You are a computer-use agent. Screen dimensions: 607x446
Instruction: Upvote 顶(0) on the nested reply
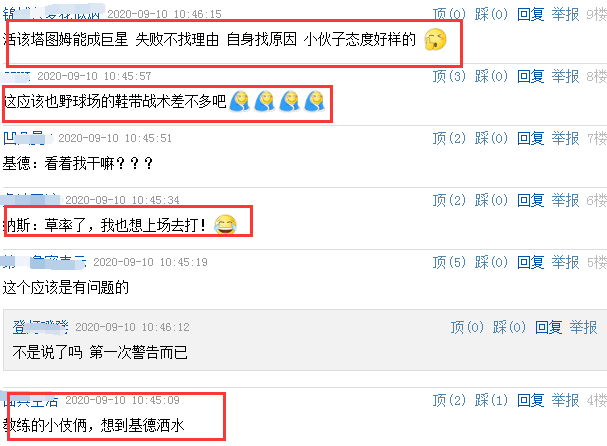467,328
